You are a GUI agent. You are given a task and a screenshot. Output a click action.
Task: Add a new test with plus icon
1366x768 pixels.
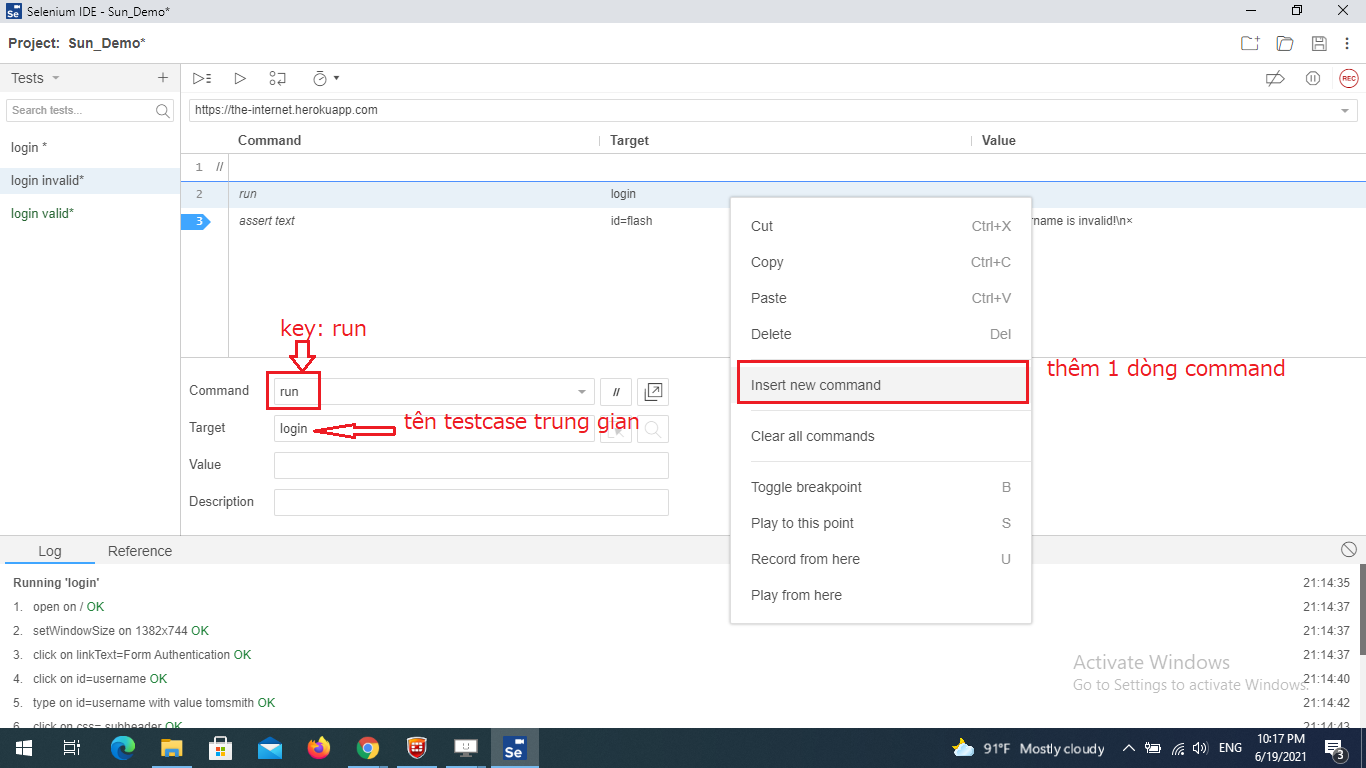click(x=163, y=78)
